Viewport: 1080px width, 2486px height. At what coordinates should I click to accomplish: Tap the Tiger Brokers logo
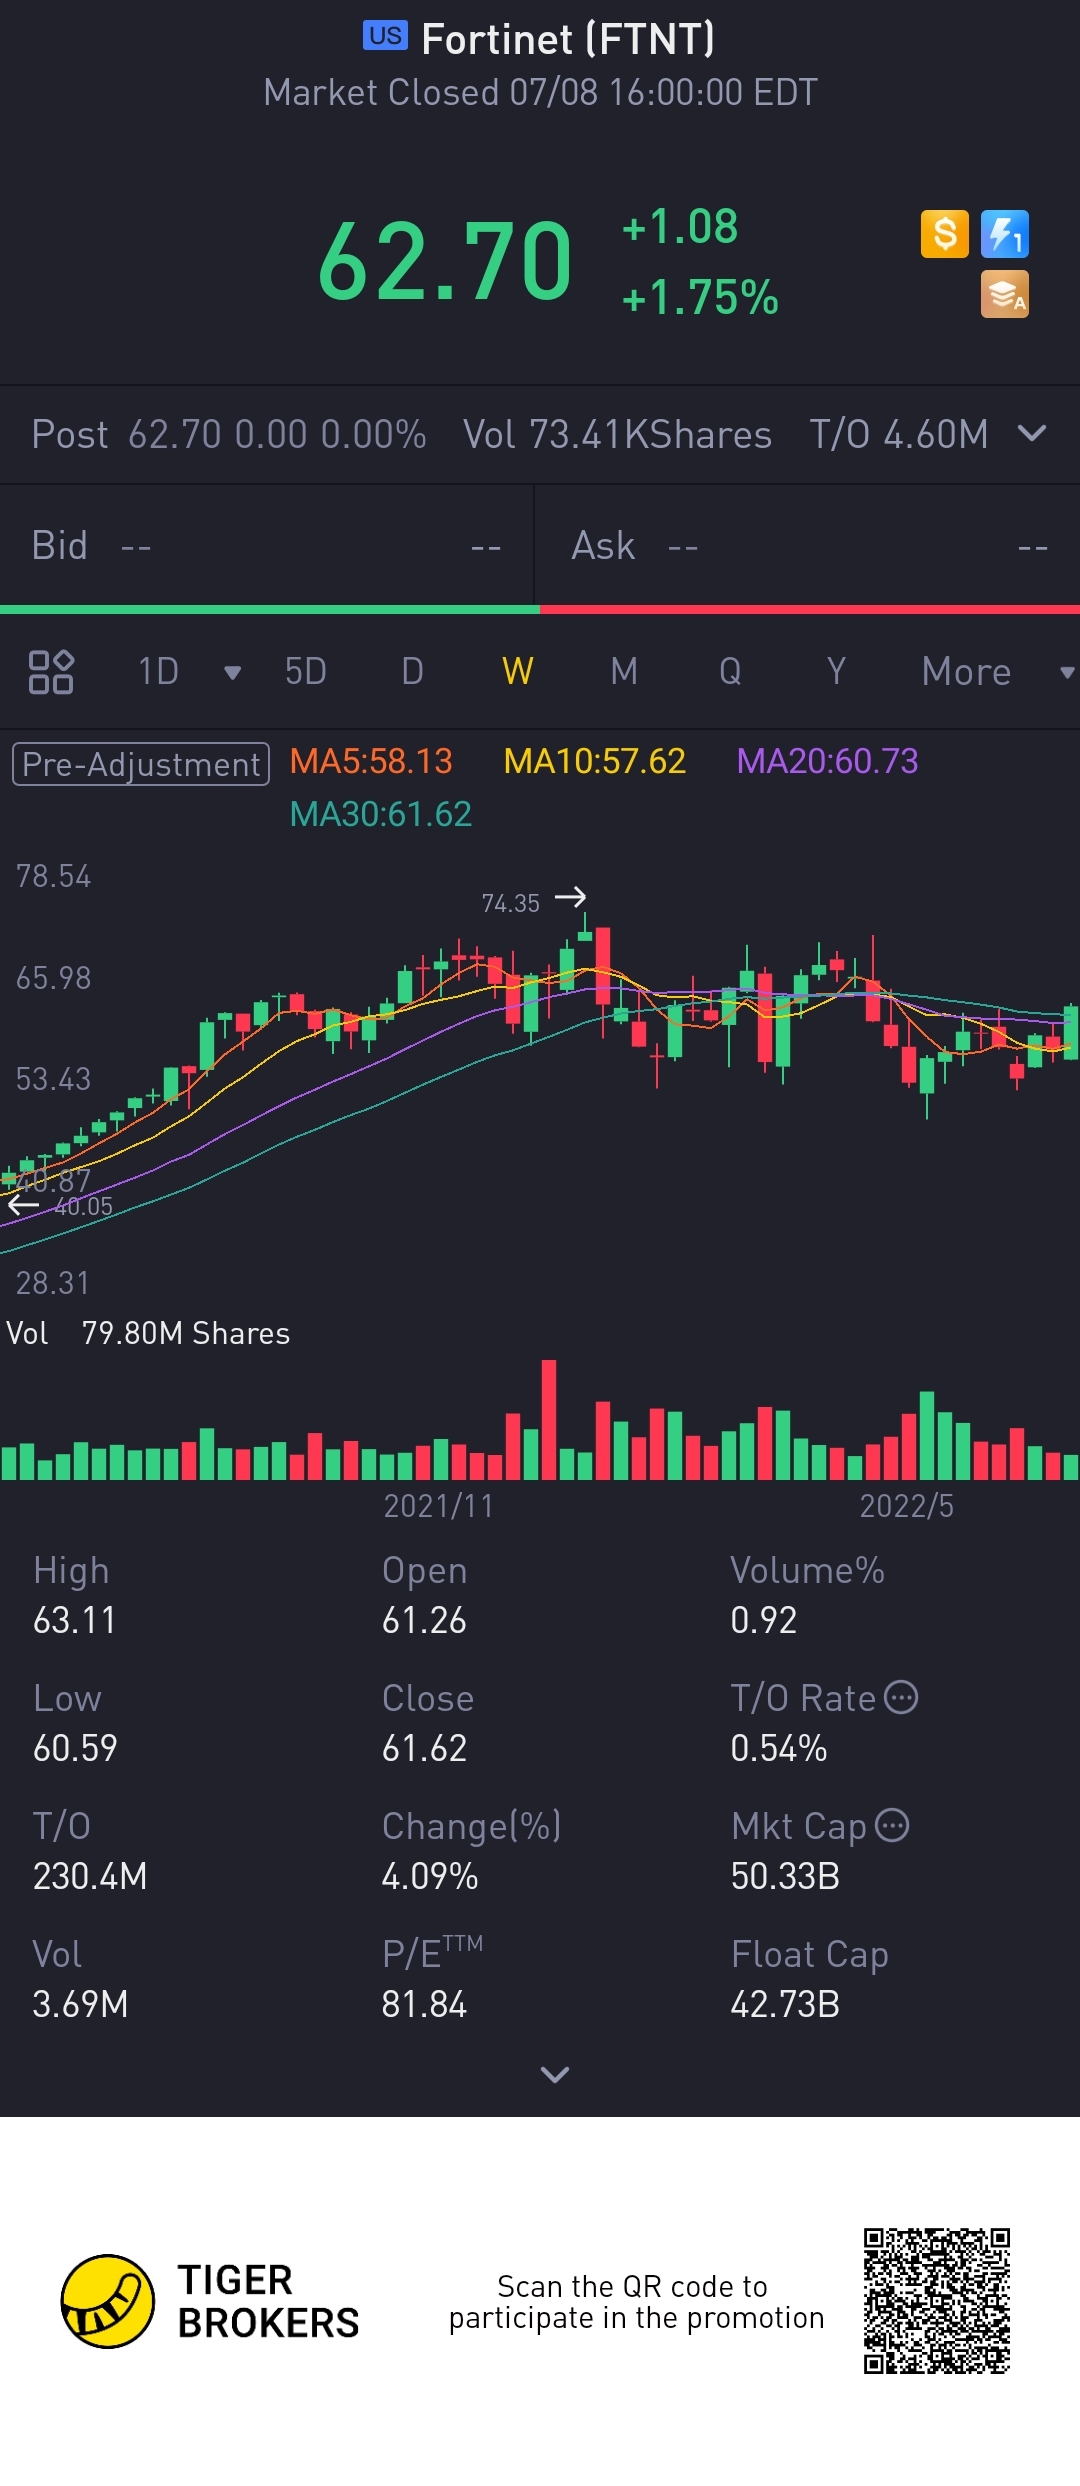point(210,2301)
